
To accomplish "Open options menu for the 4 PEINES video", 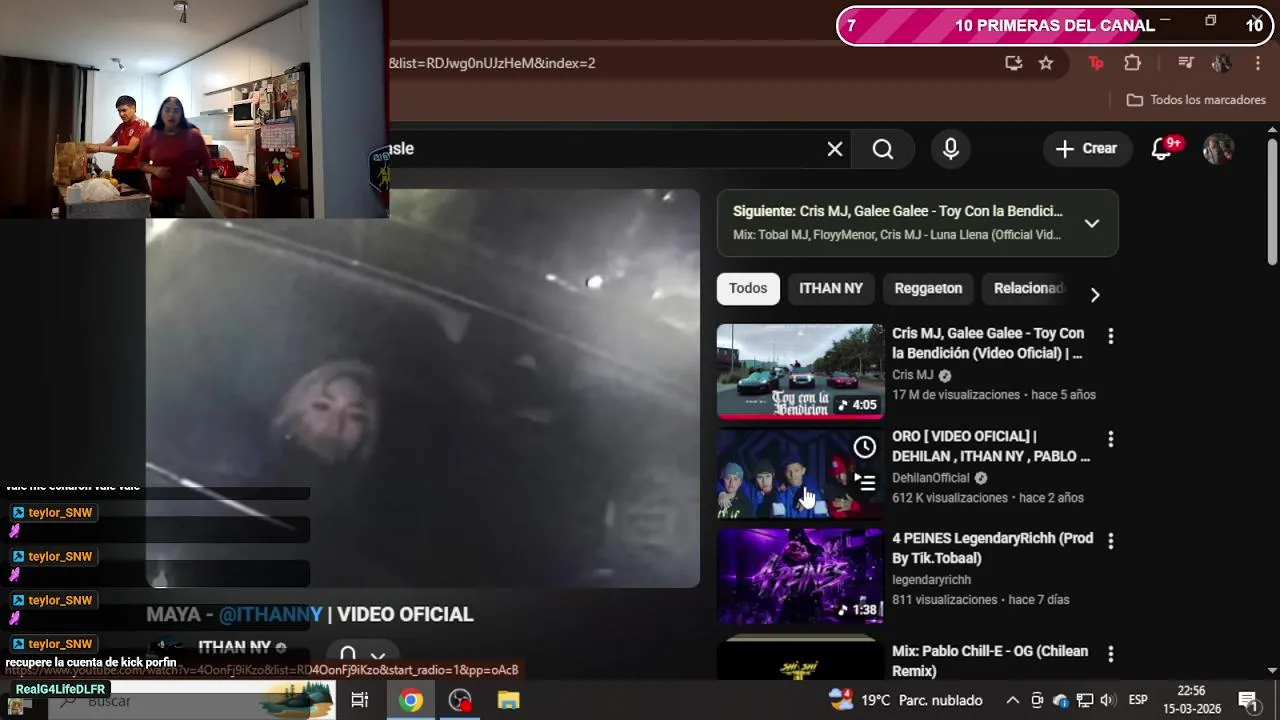I will (x=1110, y=541).
